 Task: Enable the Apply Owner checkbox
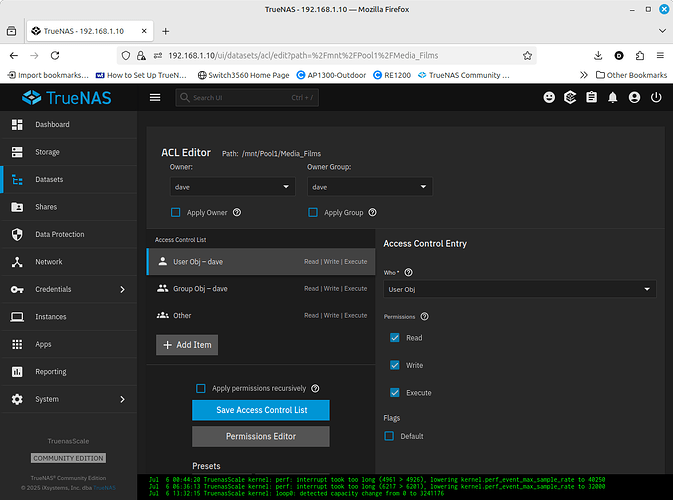tap(176, 212)
